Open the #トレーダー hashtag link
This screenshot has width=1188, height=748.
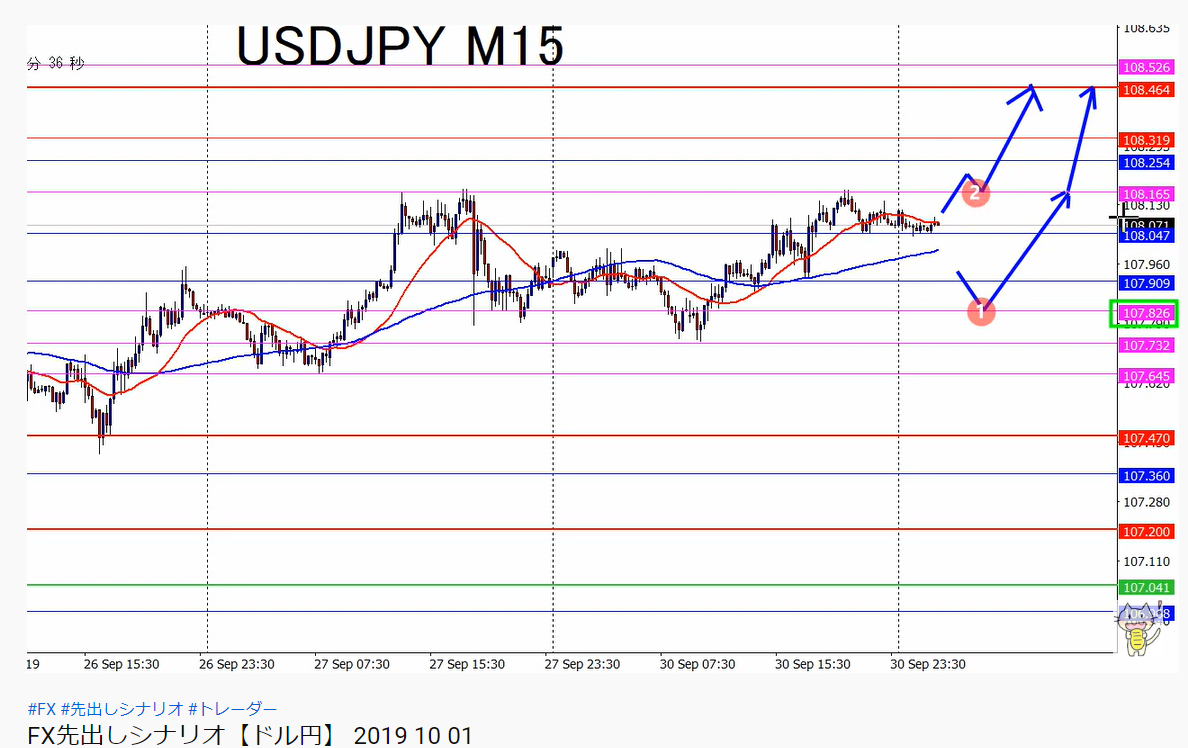click(x=233, y=709)
